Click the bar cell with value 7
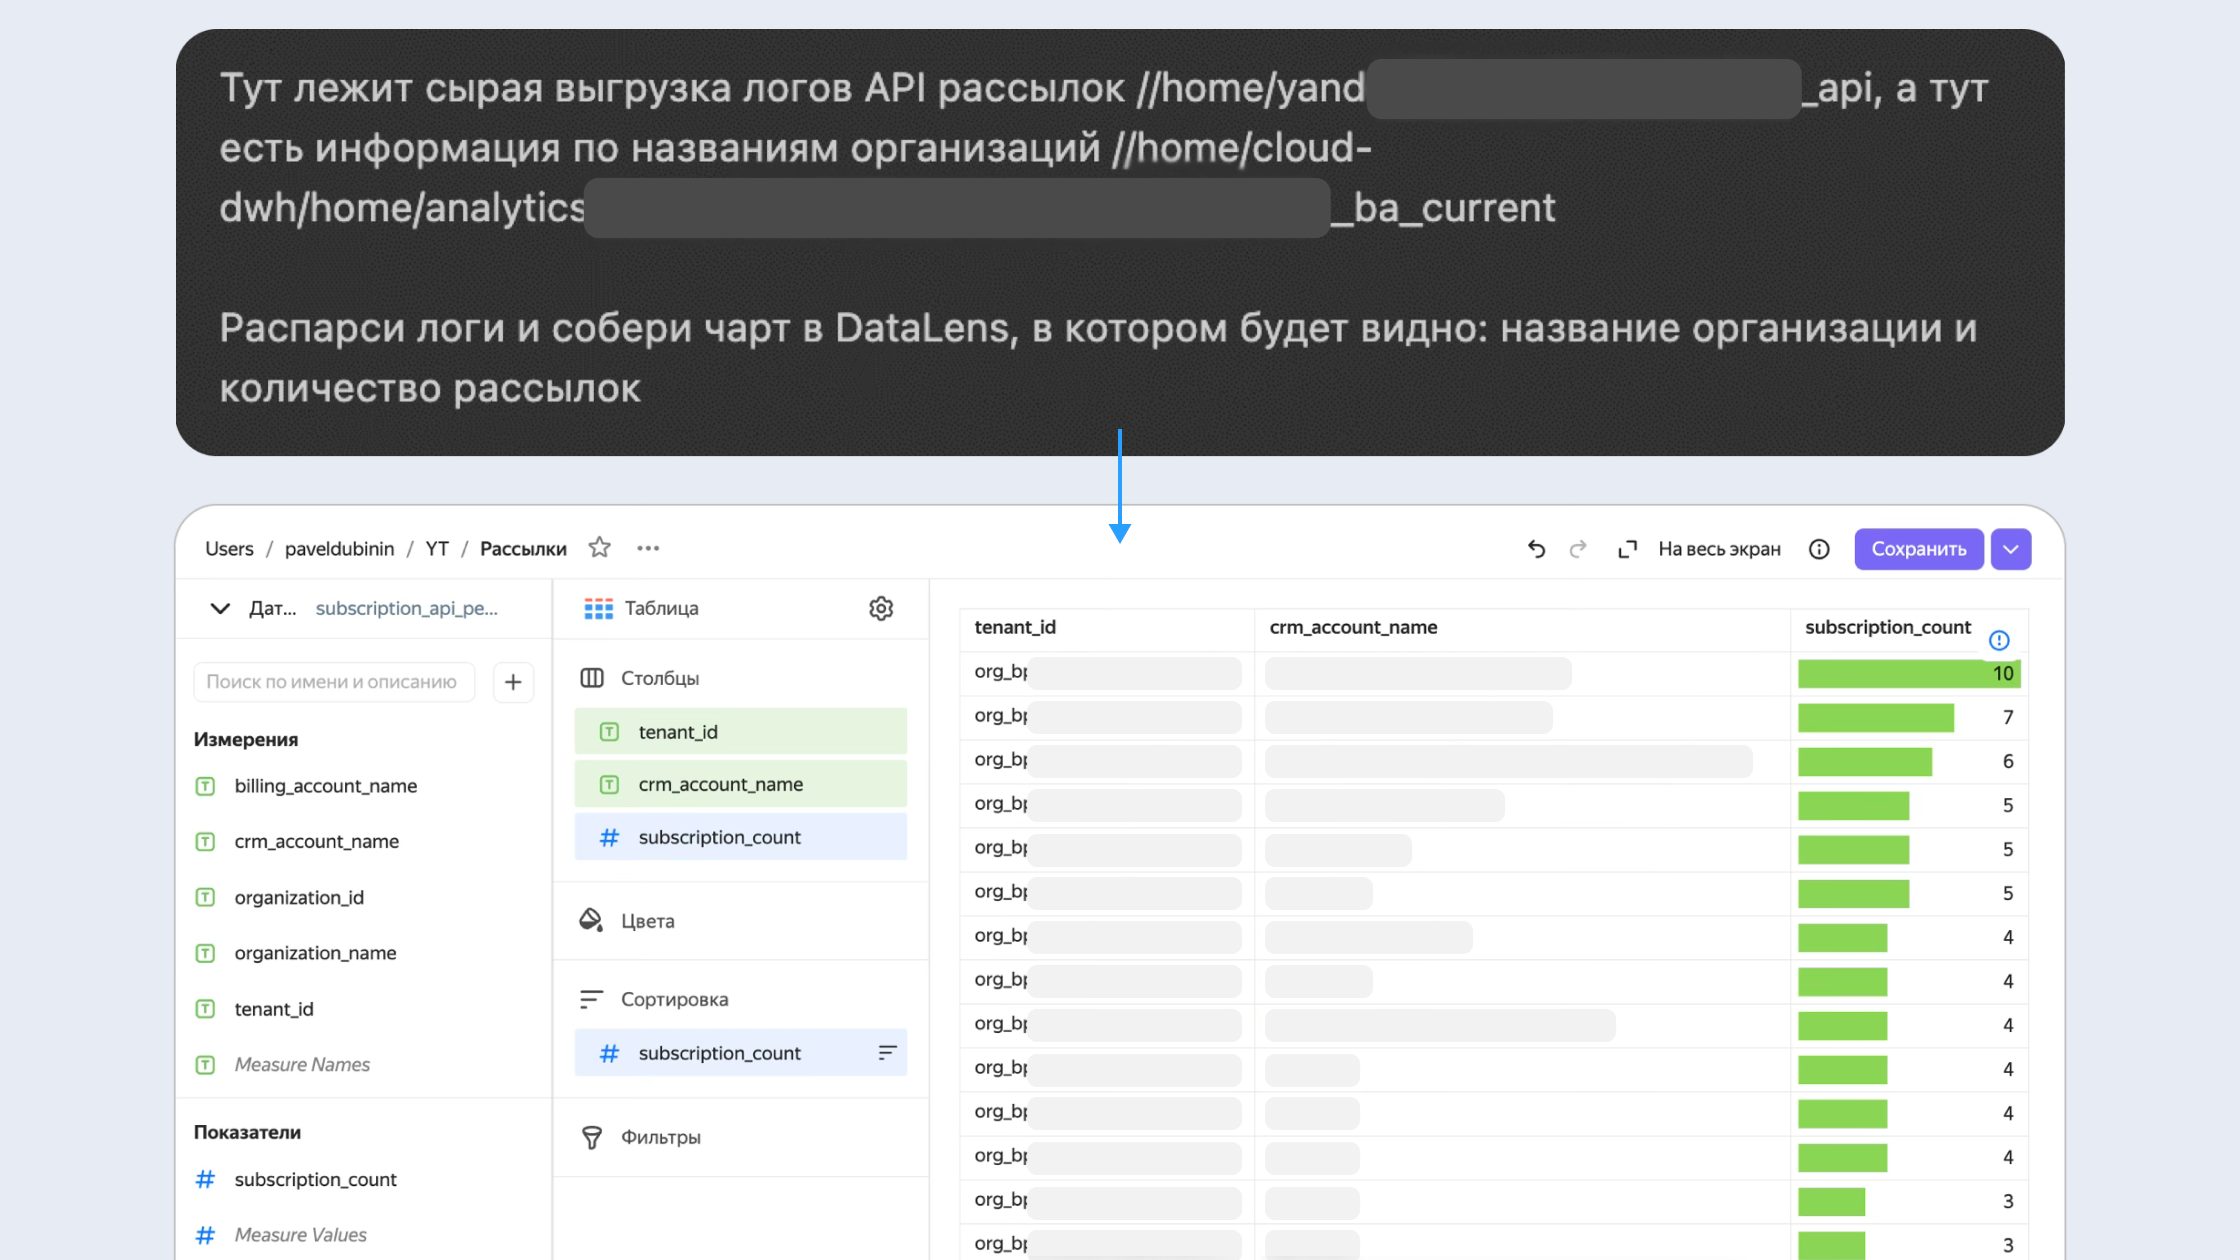The width and height of the screenshot is (2240, 1260). (1909, 718)
